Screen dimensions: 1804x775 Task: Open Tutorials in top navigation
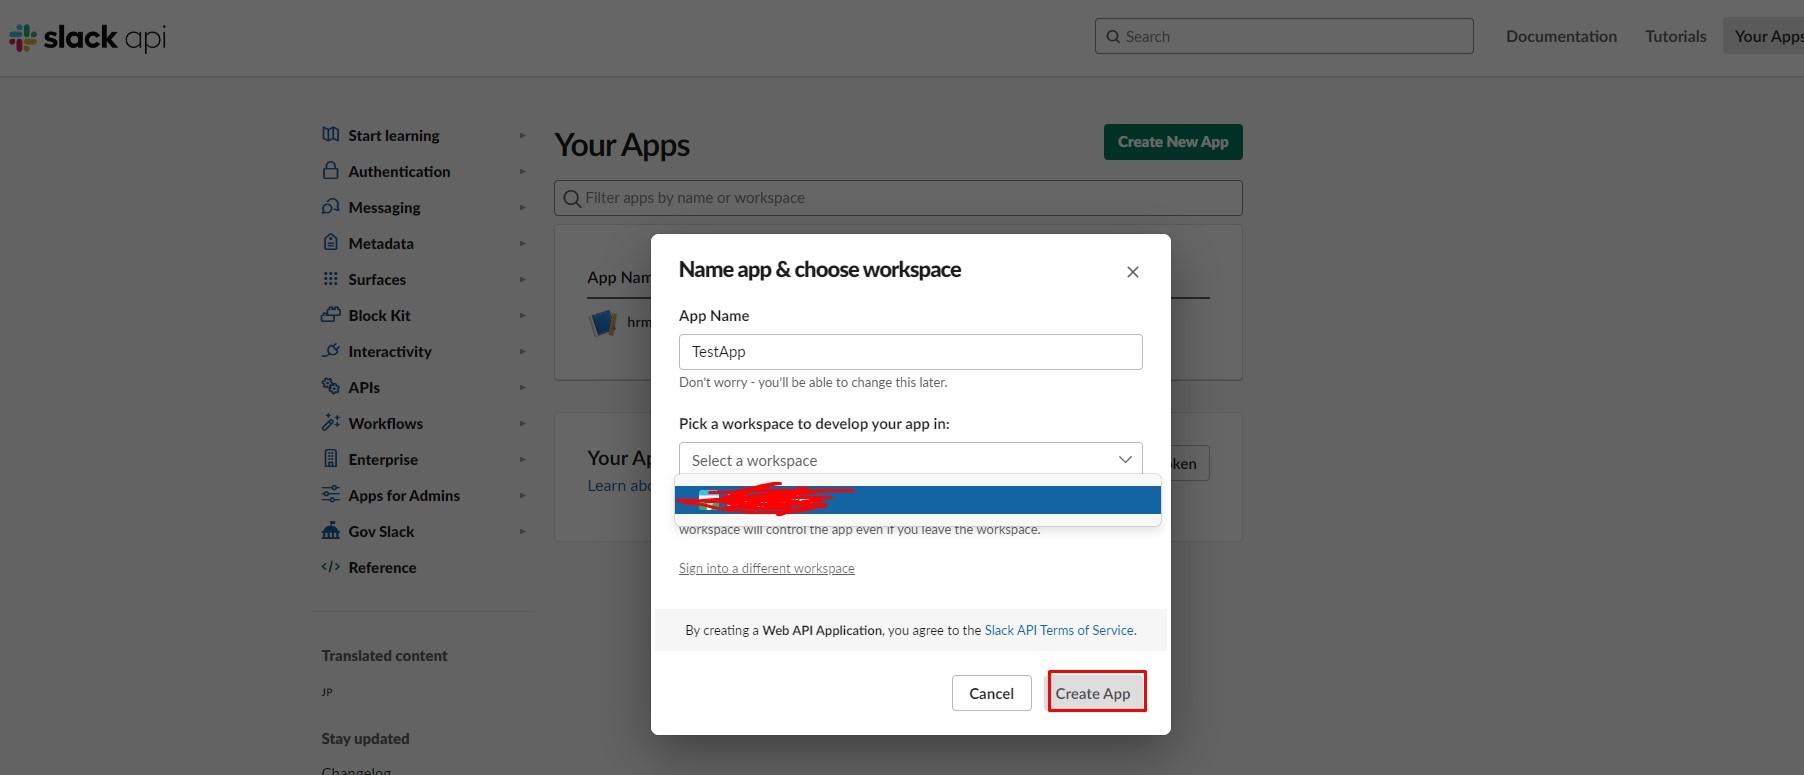[x=1676, y=36]
